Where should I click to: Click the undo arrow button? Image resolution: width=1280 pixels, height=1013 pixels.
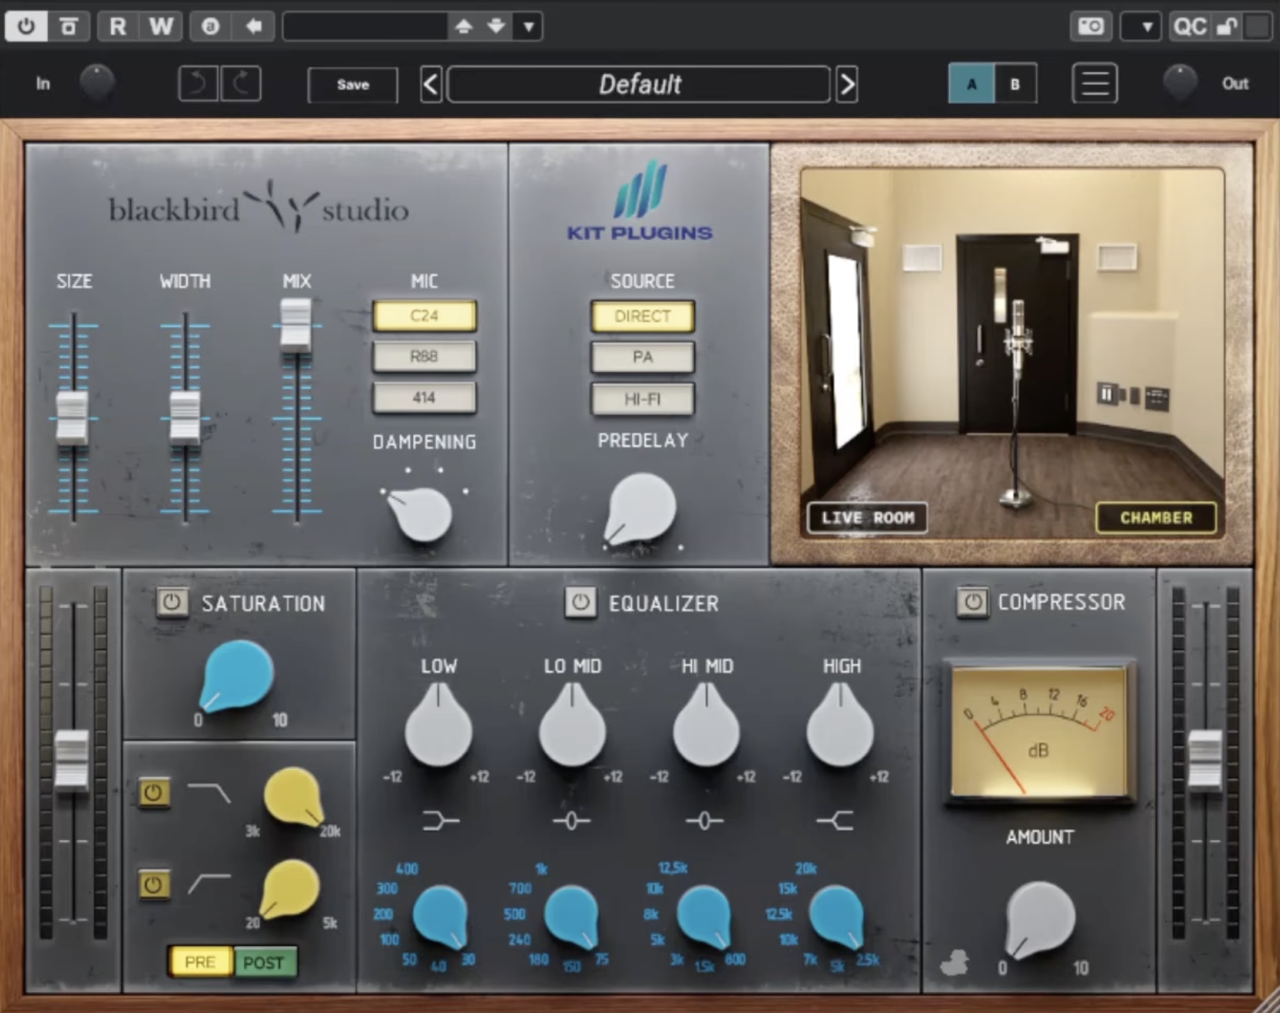[x=198, y=84]
